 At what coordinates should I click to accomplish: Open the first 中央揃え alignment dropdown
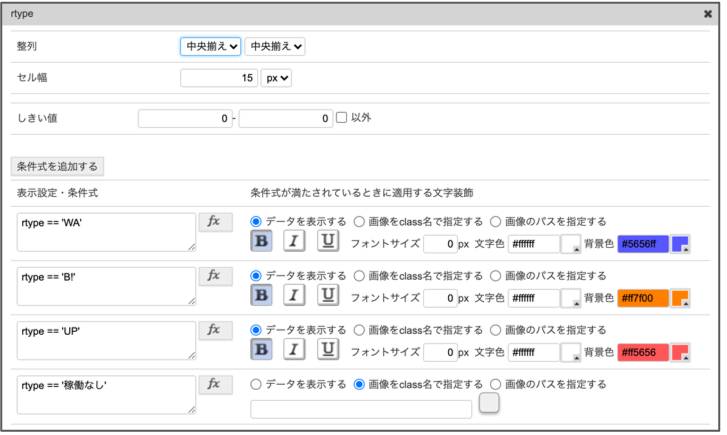[x=211, y=46]
